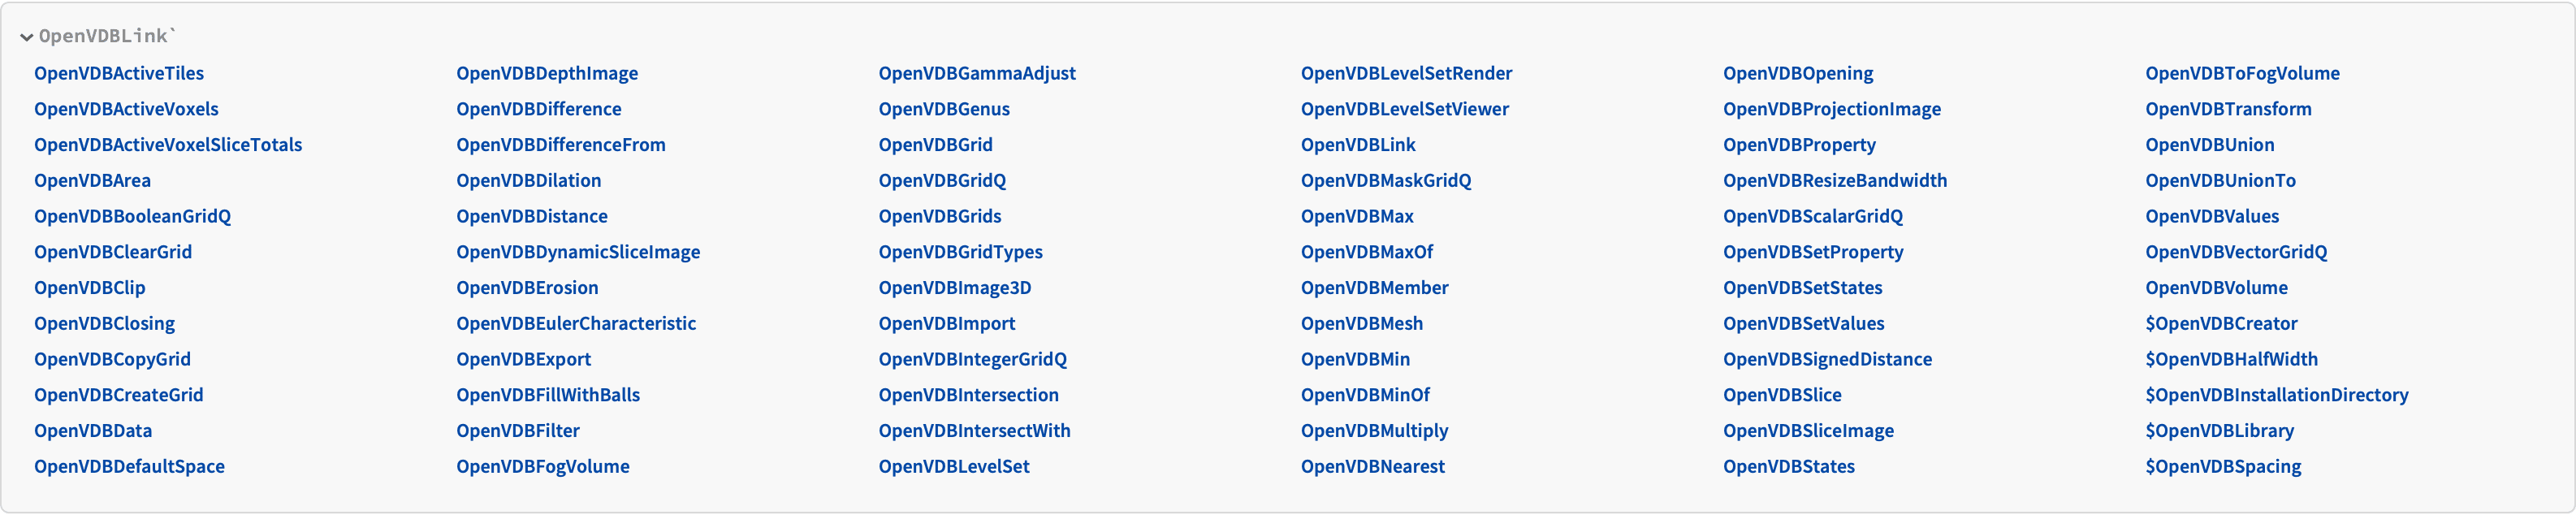Go to OpenVDBSignedDistance page
This screenshot has width=2576, height=515.
click(x=1827, y=359)
